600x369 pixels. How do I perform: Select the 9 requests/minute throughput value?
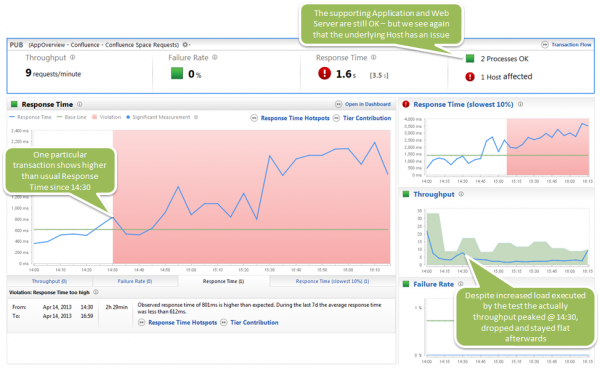[x=53, y=73]
